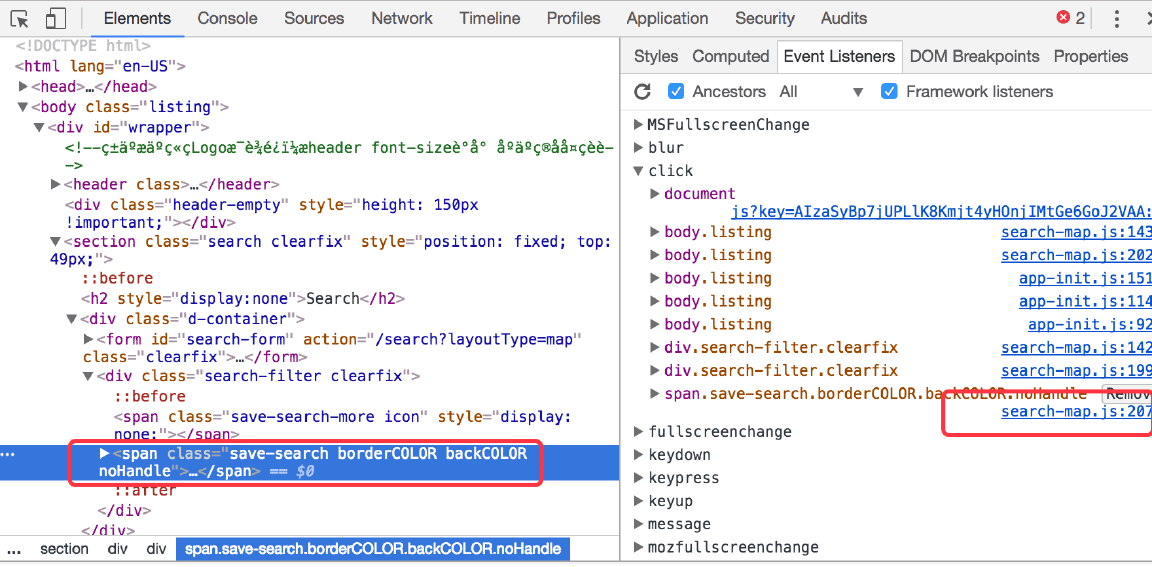Screen dimensions: 1152x567
Task: Collapse the div class d-container node
Action: click(72, 319)
